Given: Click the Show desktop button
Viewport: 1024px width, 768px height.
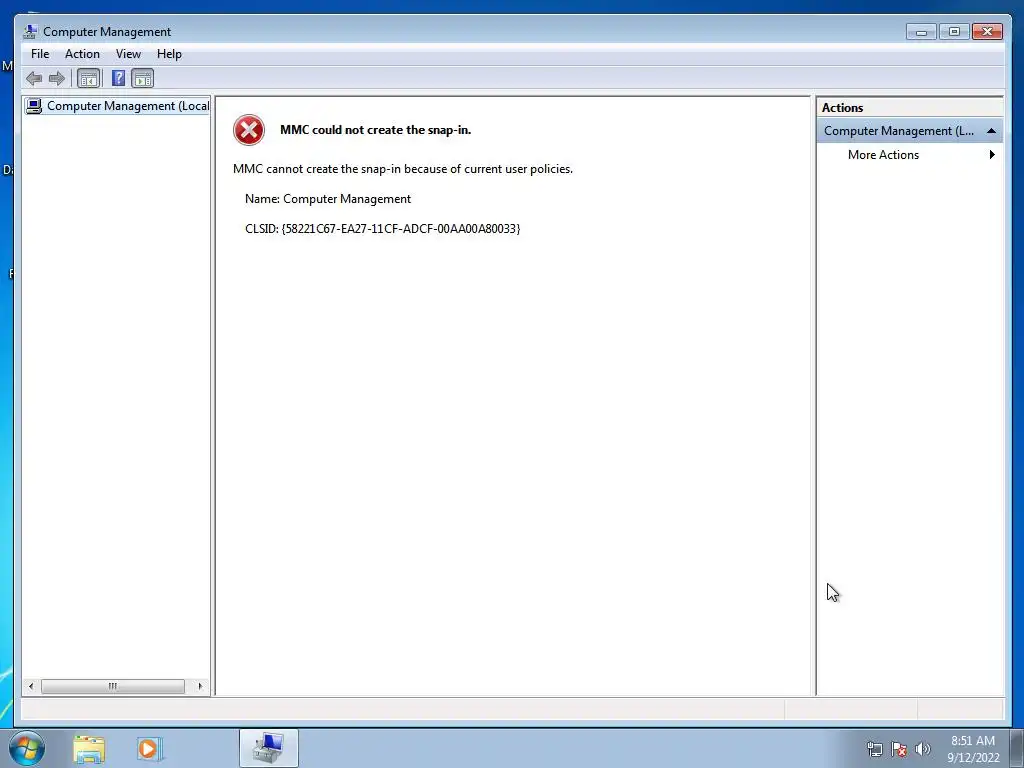Looking at the screenshot, I should pyautogui.click(x=1017, y=748).
